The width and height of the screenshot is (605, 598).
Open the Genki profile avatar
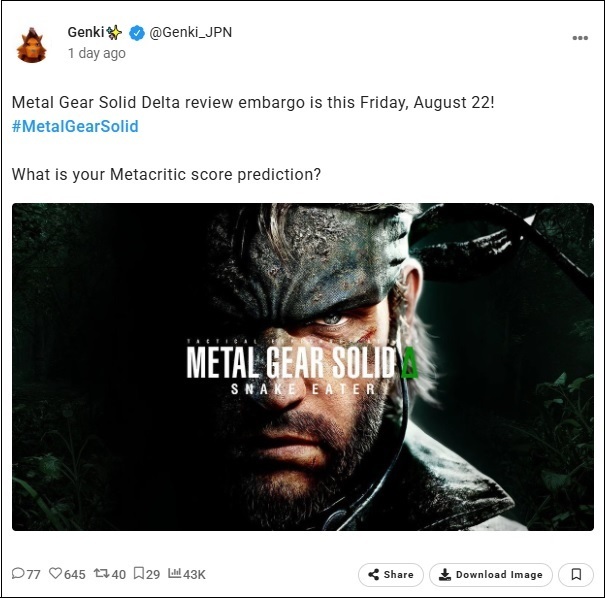pyautogui.click(x=32, y=45)
